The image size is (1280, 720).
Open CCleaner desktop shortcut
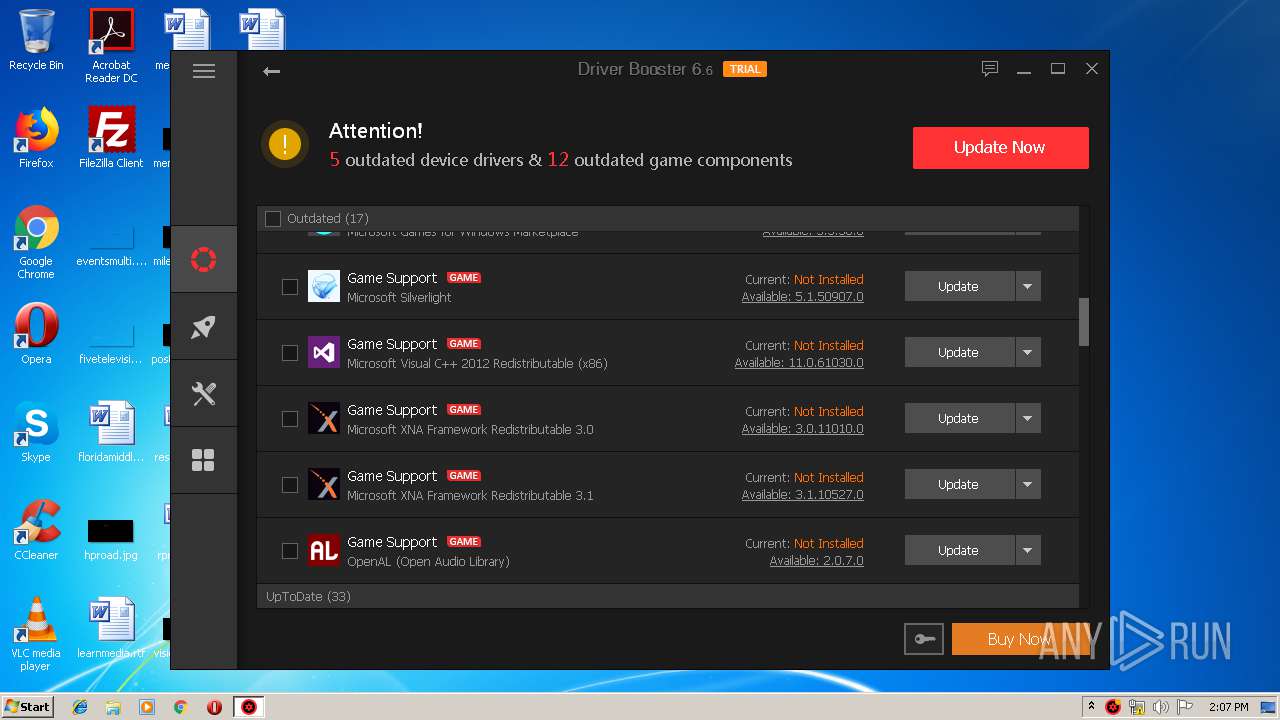click(x=36, y=530)
